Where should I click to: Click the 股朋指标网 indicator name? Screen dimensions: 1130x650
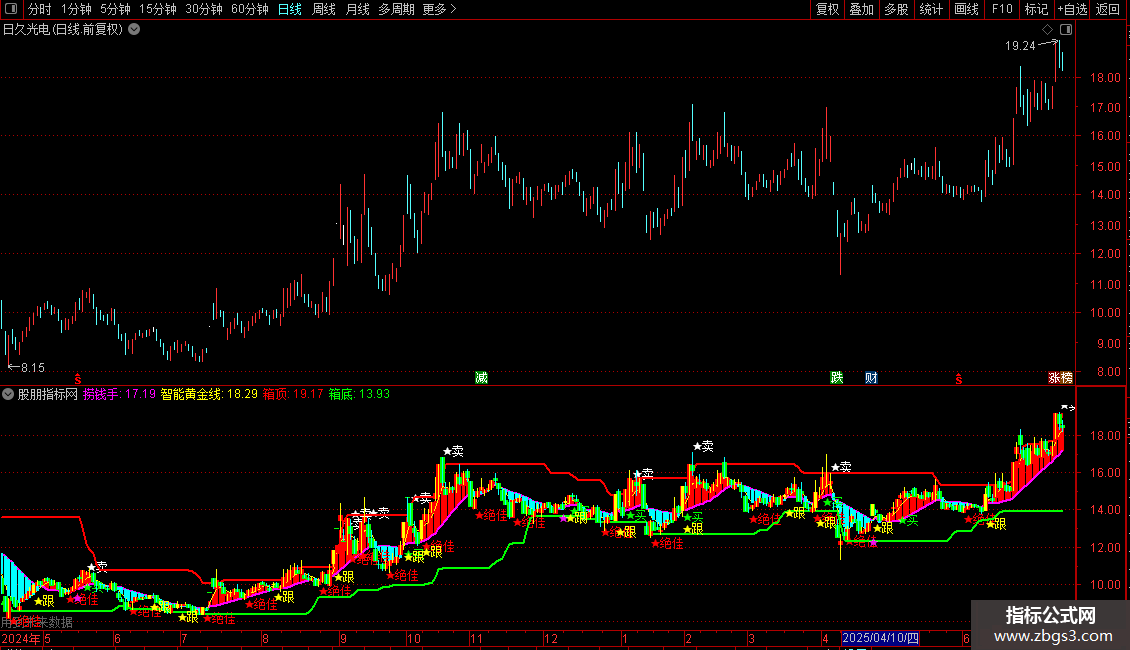tap(48, 394)
